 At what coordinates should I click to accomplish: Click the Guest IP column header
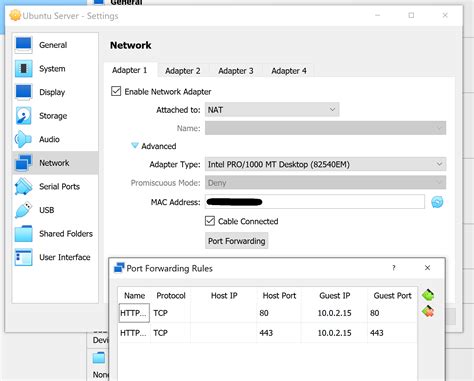334,295
